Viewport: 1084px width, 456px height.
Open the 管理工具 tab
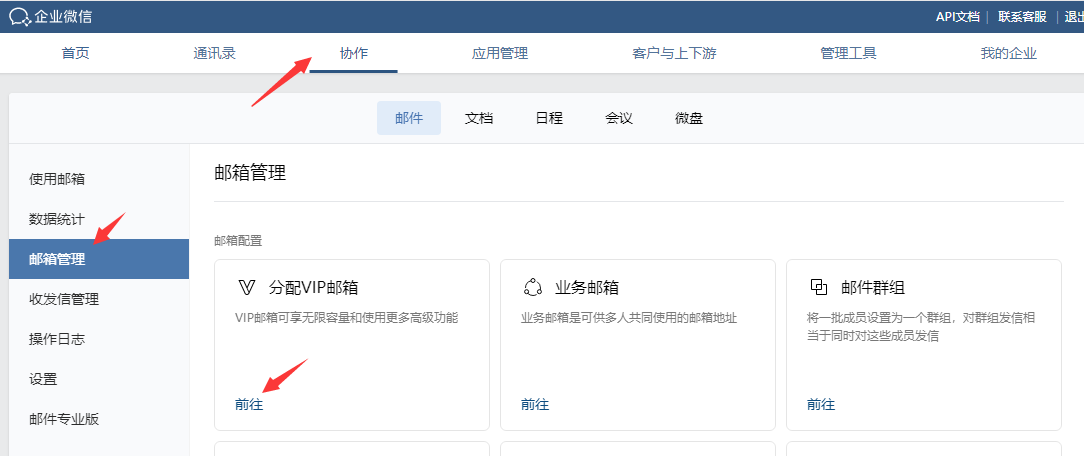coord(848,54)
